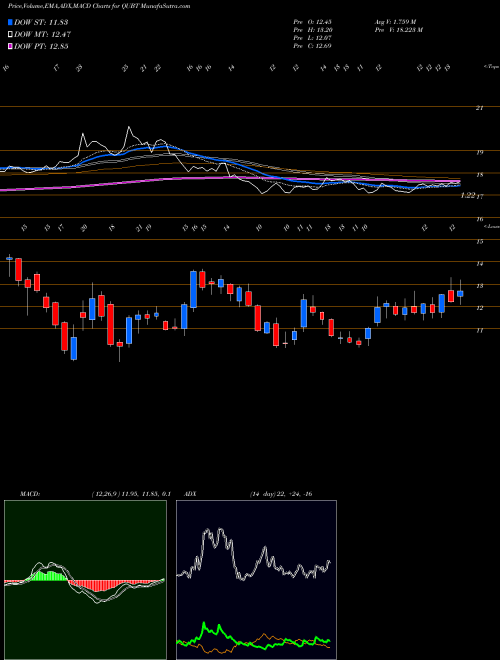This screenshot has height=660, width=500.
Task: Click the 15 price axis label
Action: coord(479,242)
